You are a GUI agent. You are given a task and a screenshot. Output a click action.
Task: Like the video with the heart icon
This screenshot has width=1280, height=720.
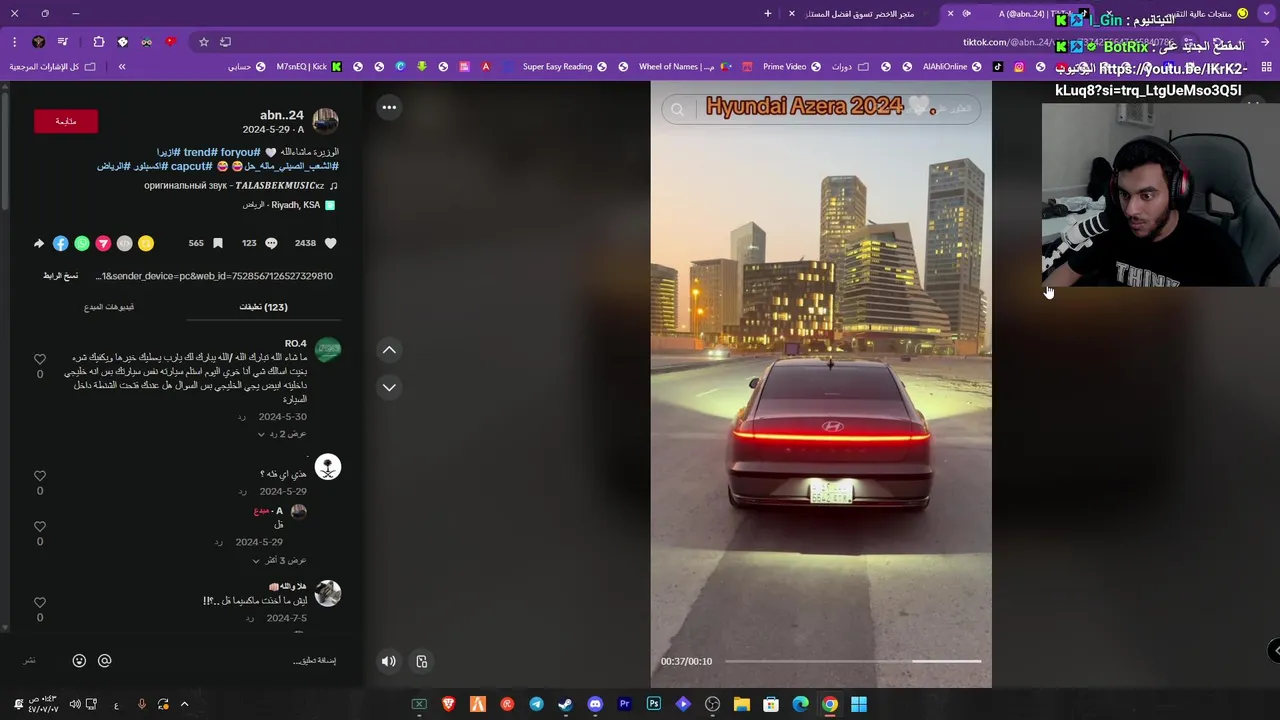pyautogui.click(x=331, y=243)
